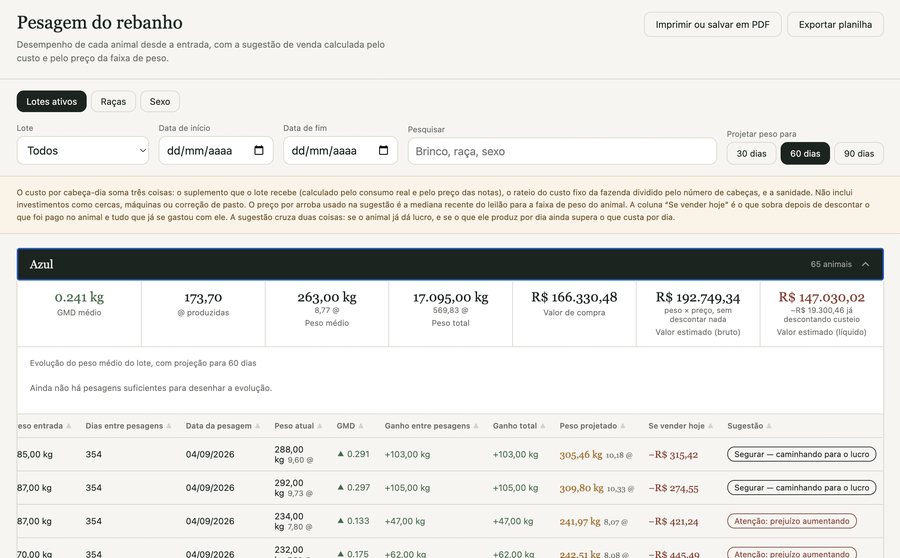
Task: Click the -R$ 274,55 sell-today value
Action: tap(673, 489)
